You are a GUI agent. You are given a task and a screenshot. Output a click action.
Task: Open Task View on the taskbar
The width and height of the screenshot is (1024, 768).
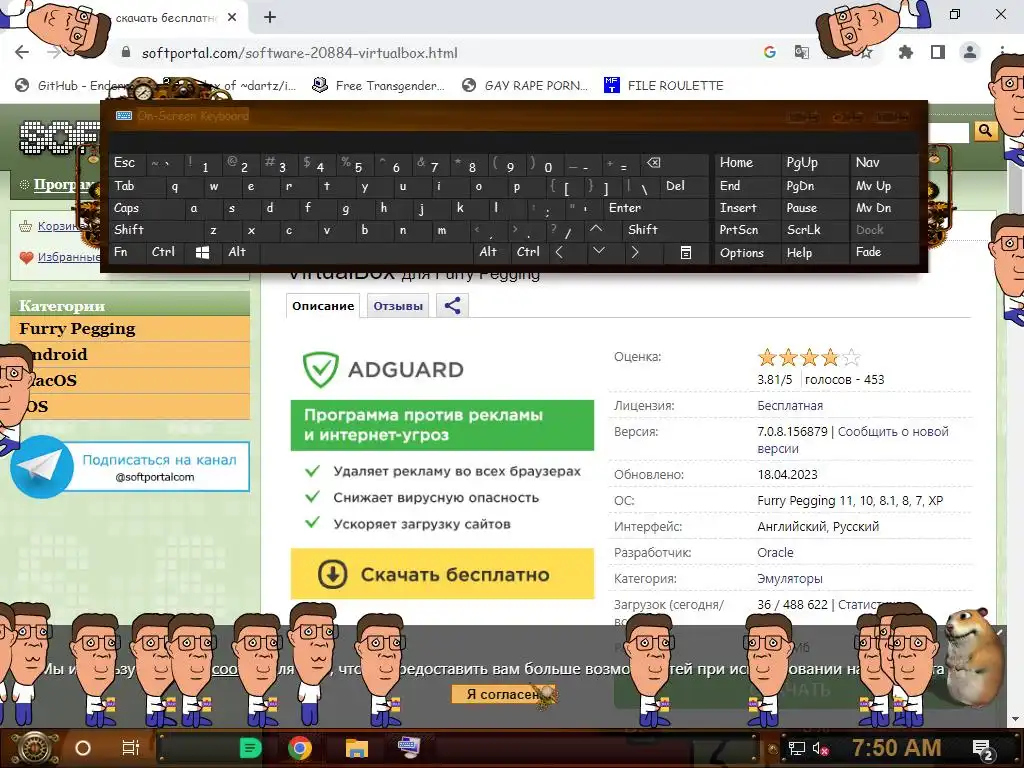click(x=131, y=748)
